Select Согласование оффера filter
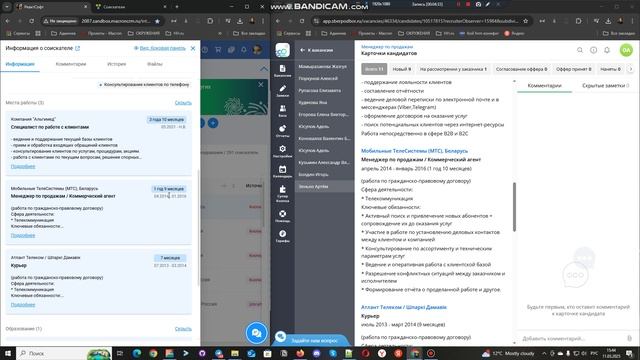The image size is (640, 360). point(521,69)
